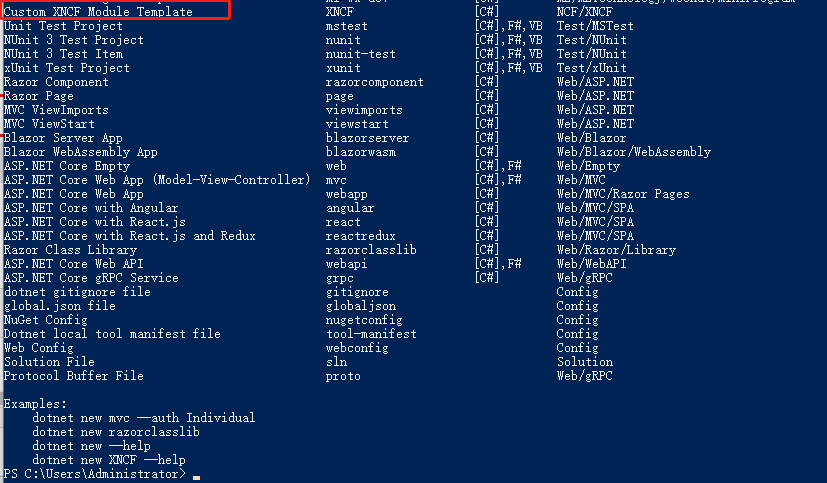Click dotnet new XNCF --help example line
Viewport: 827px width, 483px height.
[x=109, y=460]
